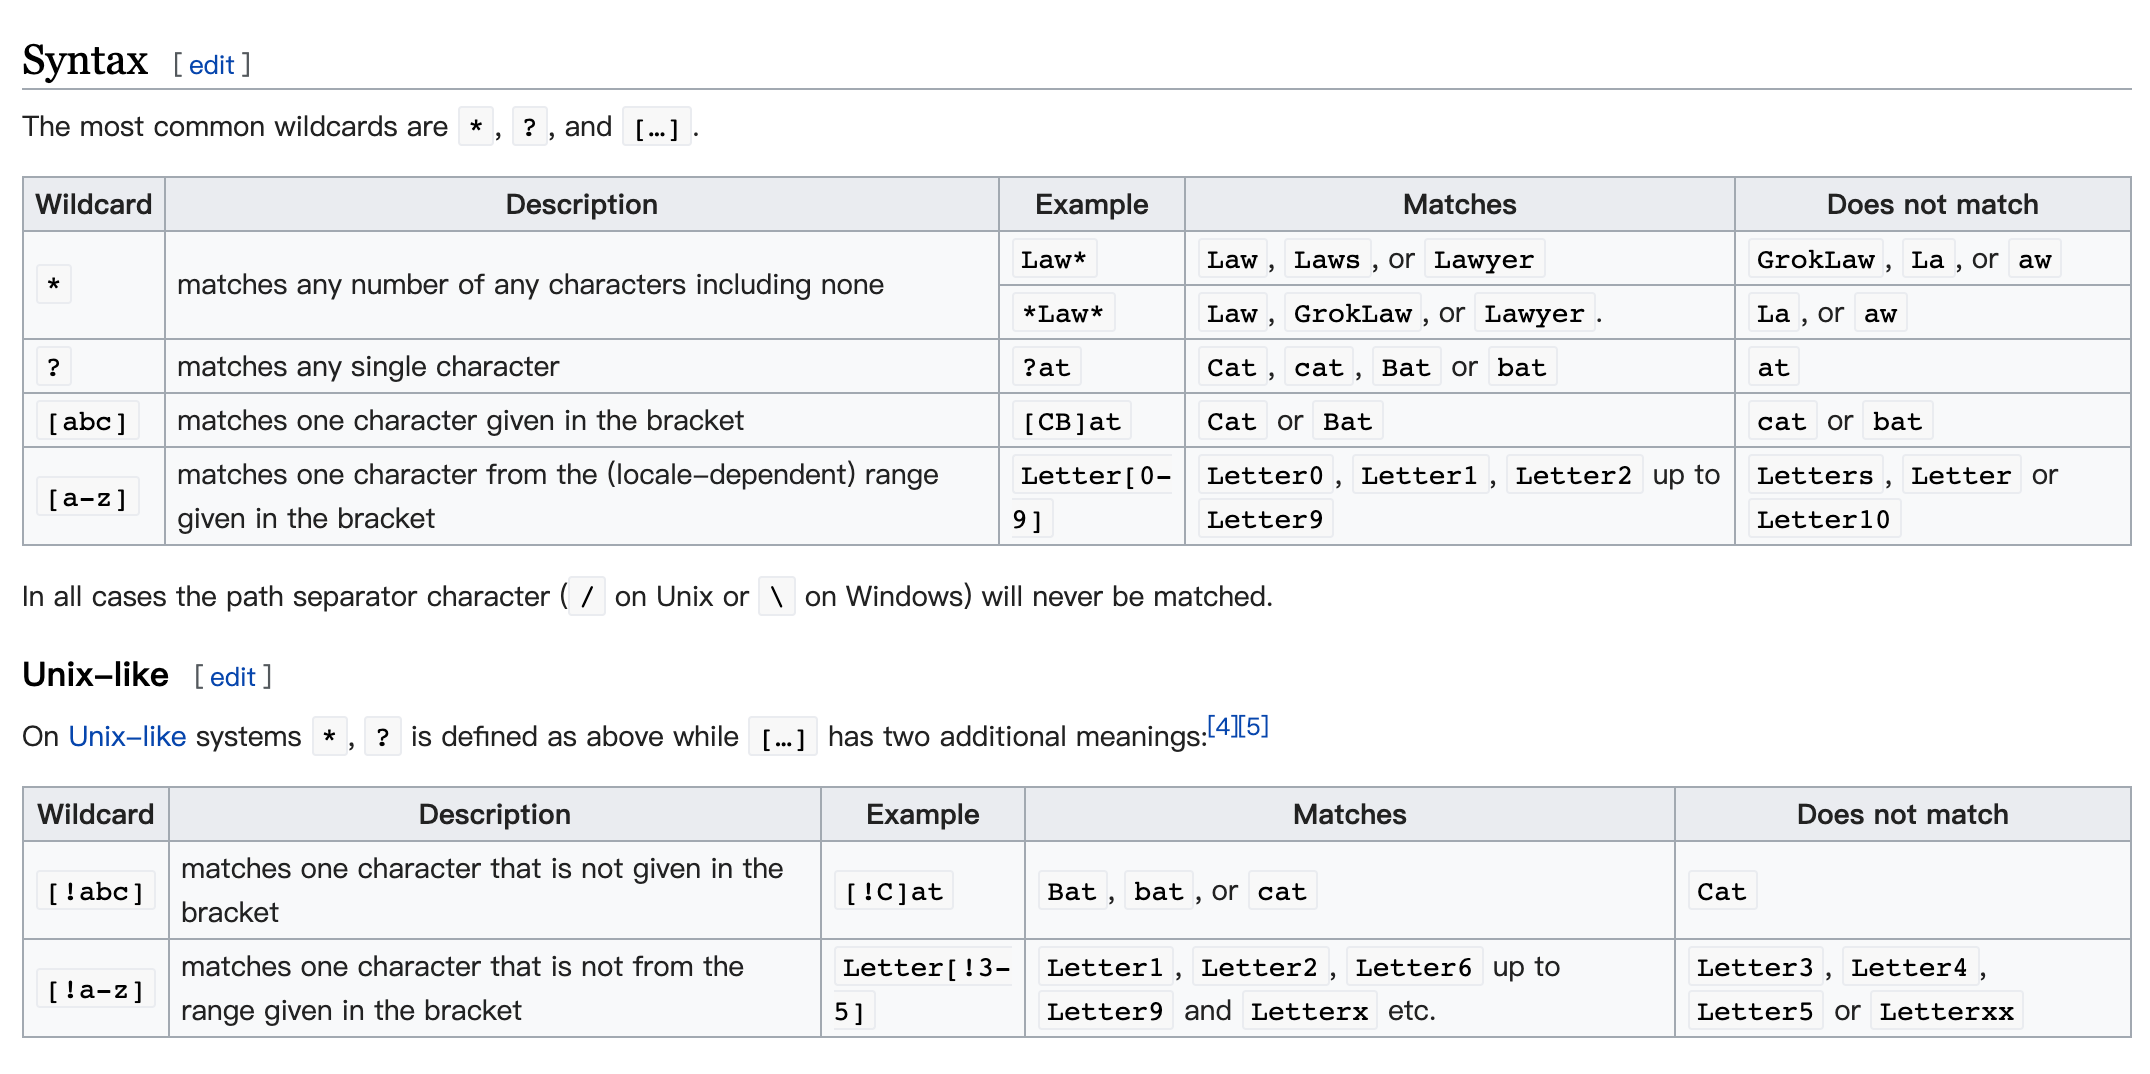
Task: Click the Syntax section heading
Action: coord(85,61)
